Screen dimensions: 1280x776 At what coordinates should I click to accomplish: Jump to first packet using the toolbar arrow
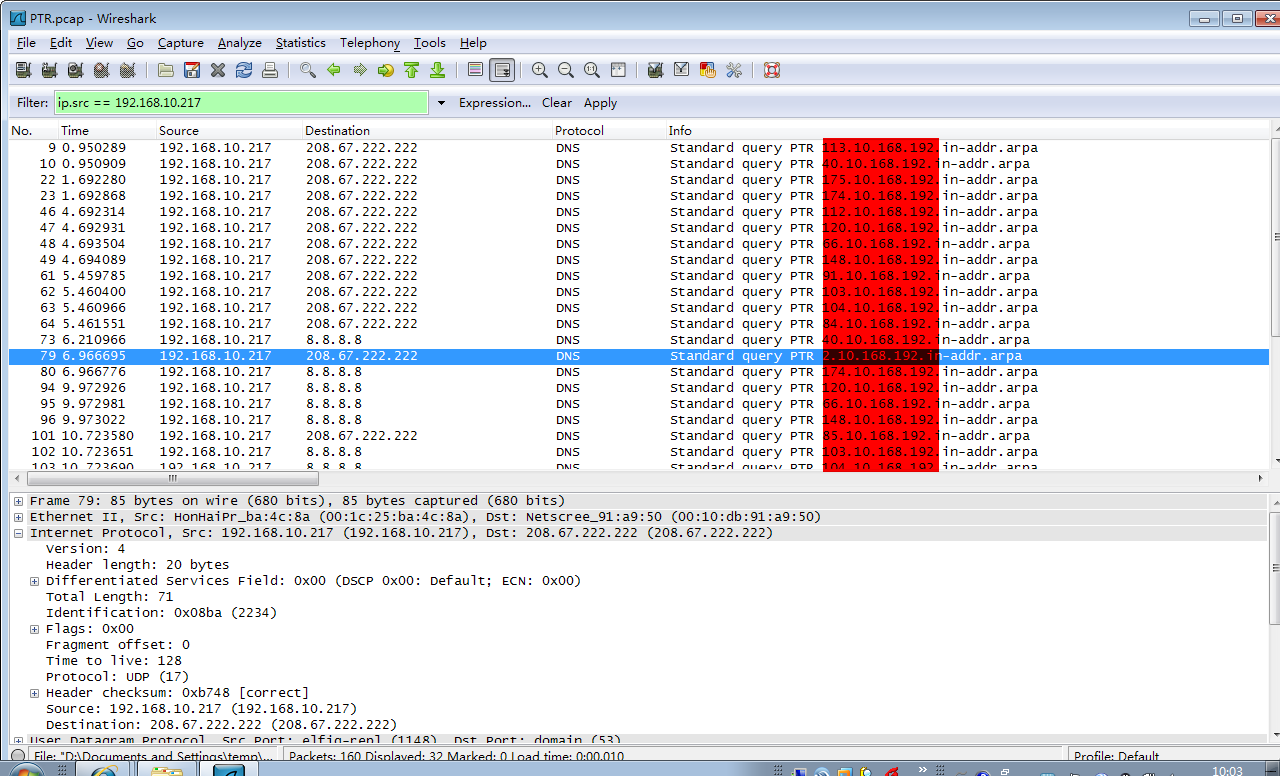coord(411,70)
